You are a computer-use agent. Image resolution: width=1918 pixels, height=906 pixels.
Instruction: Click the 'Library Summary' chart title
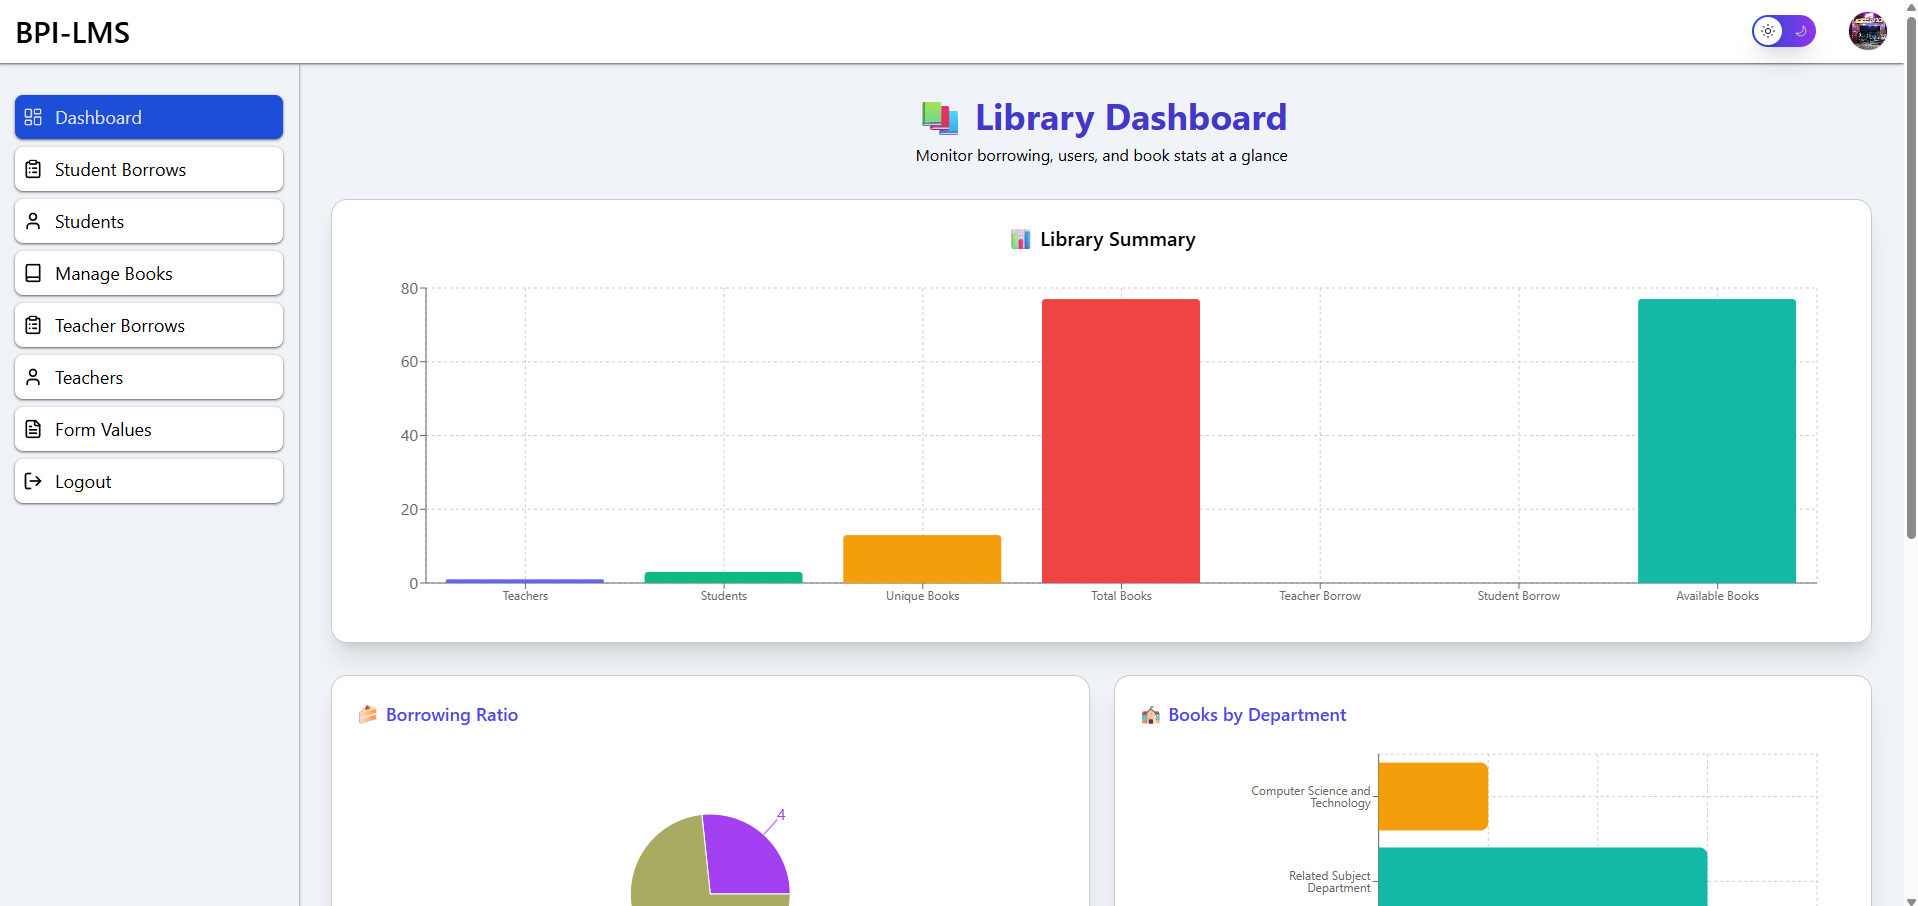click(1117, 239)
